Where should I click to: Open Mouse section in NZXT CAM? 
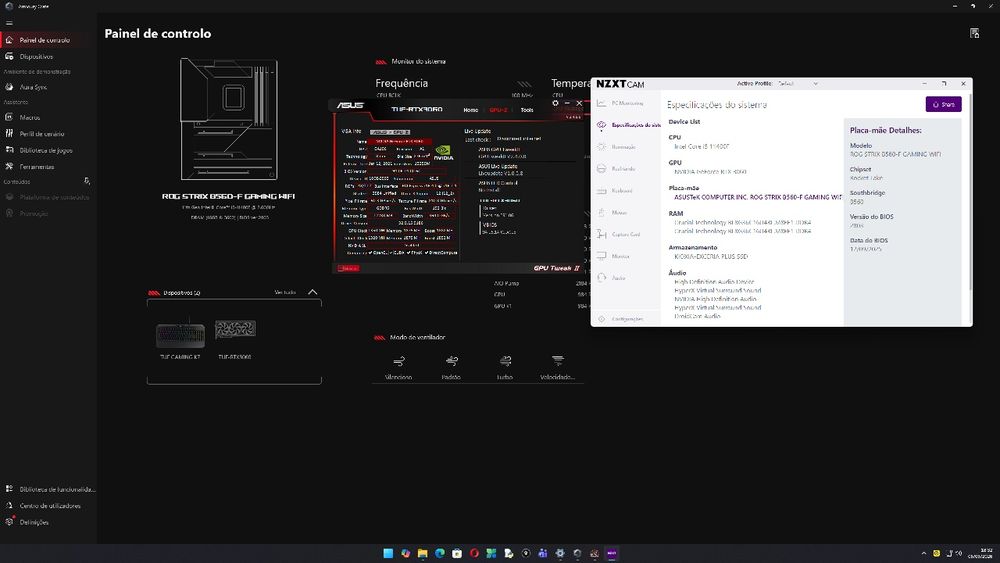coord(627,213)
